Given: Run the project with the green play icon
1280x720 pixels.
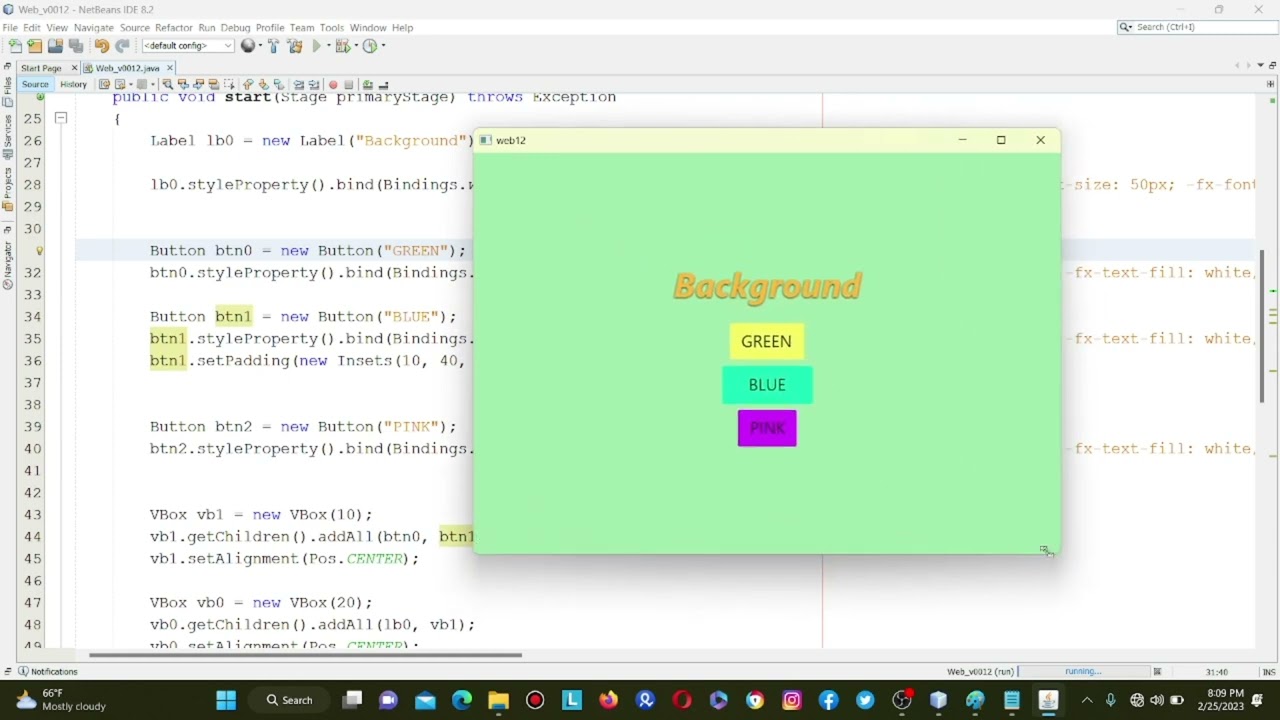Looking at the screenshot, I should click(317, 46).
